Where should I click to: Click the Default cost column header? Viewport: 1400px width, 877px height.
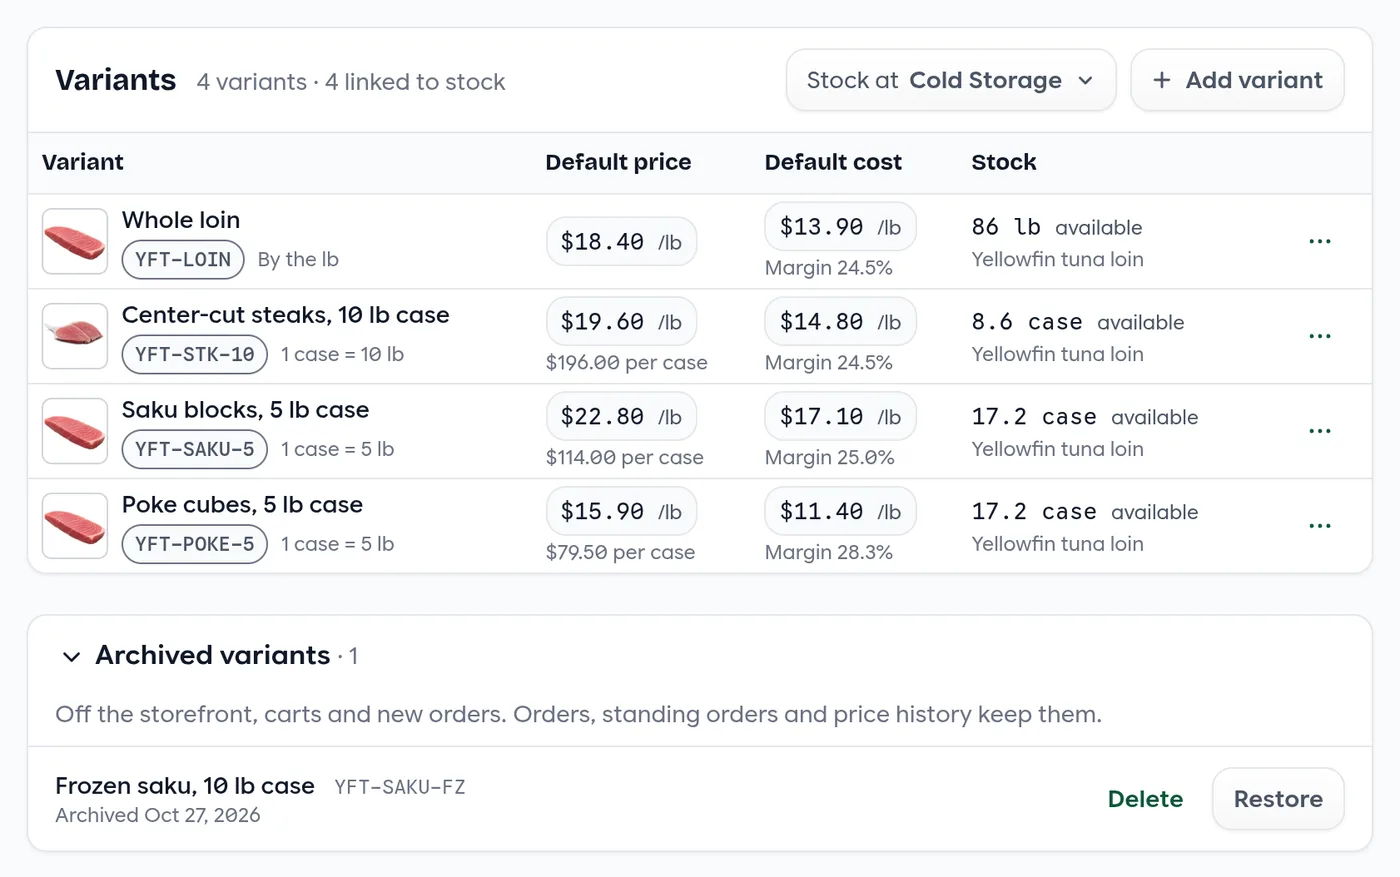[833, 162]
